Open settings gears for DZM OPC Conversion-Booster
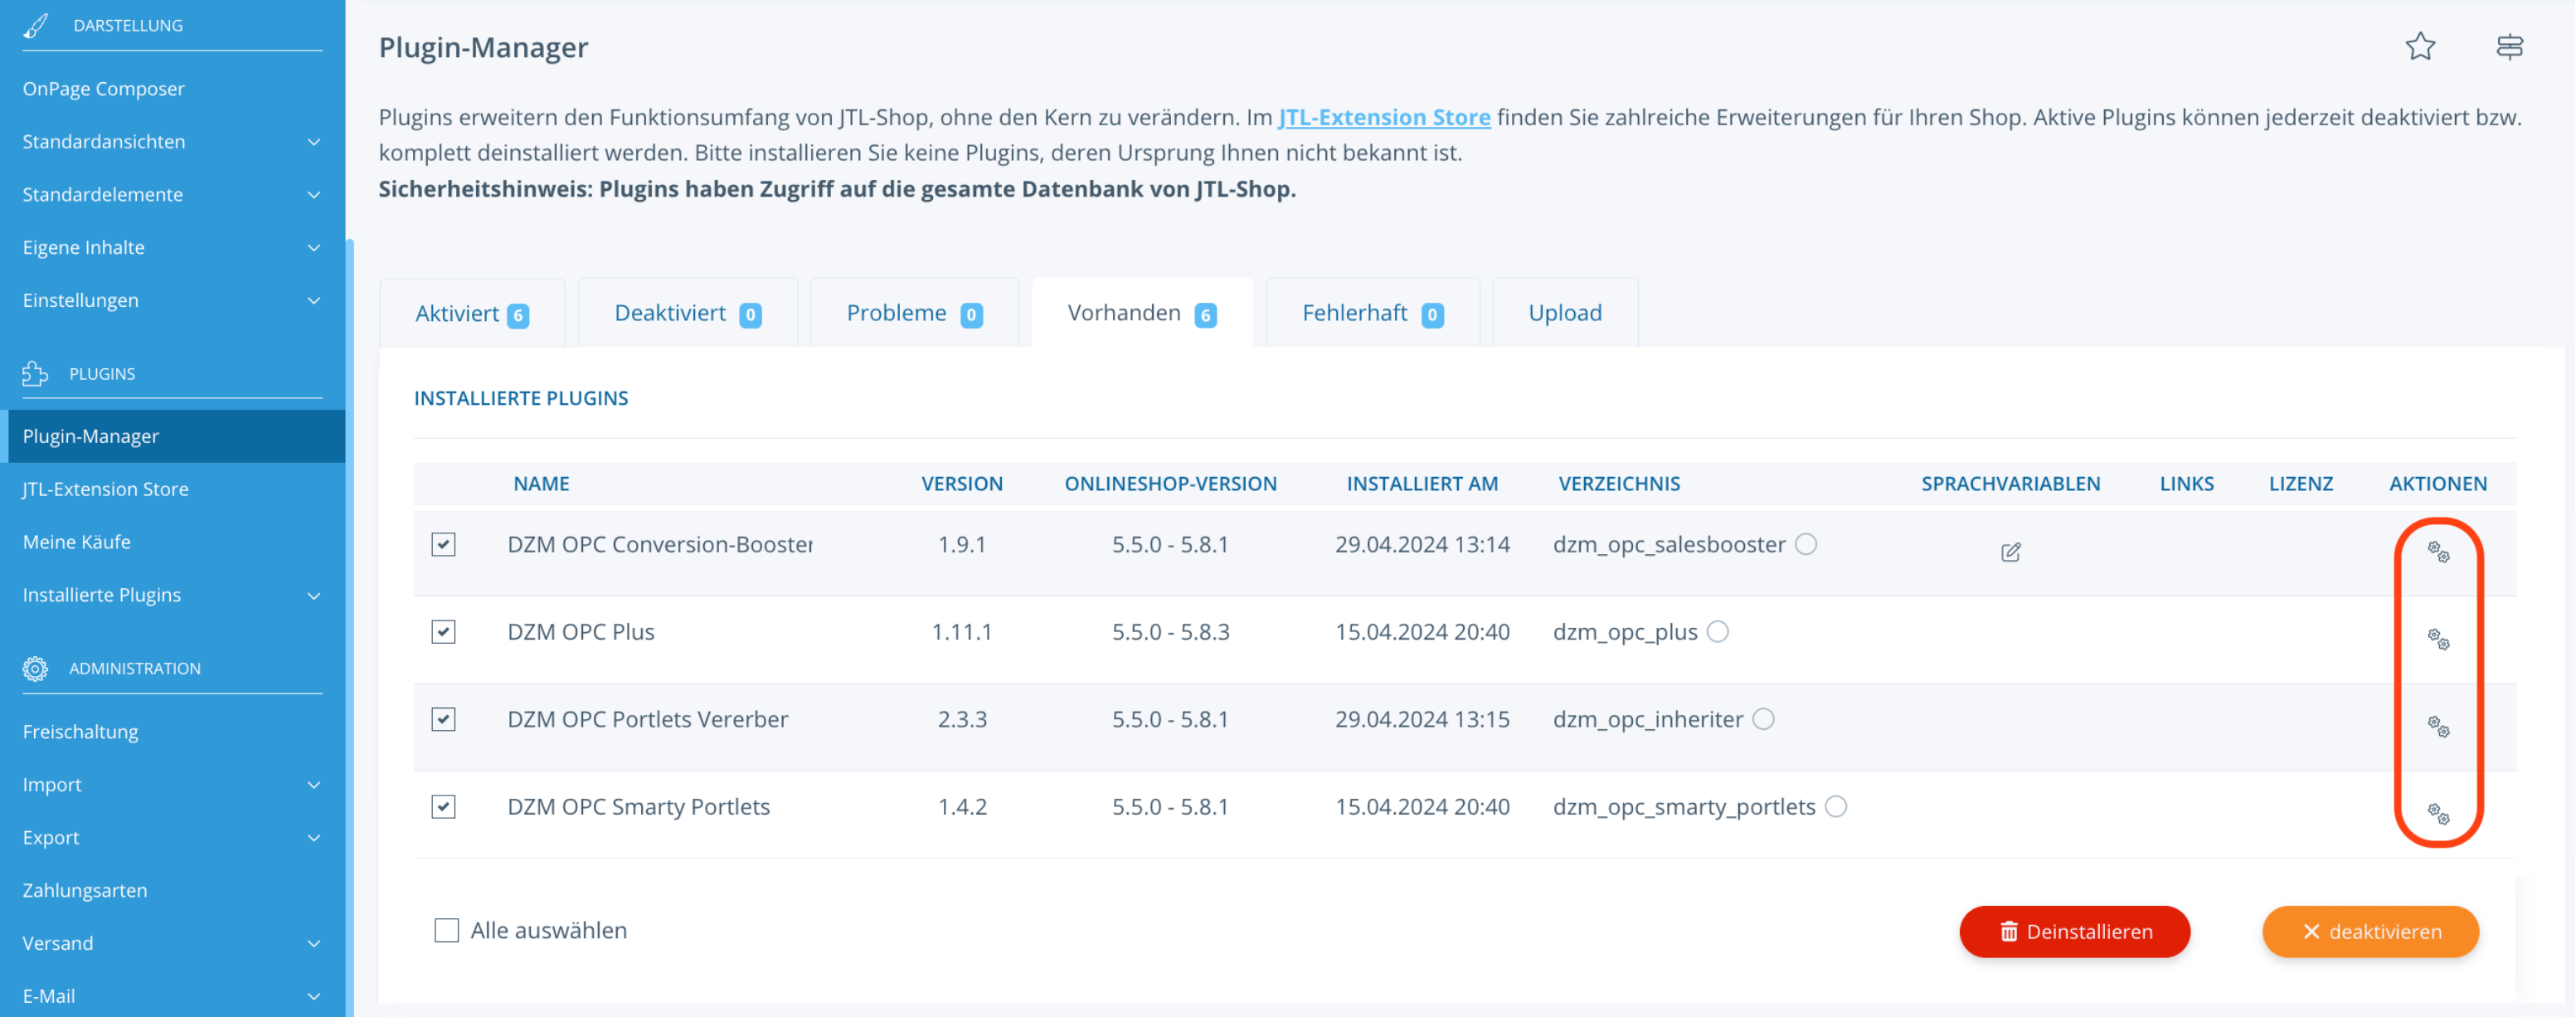The width and height of the screenshot is (2576, 1017). (x=2438, y=551)
